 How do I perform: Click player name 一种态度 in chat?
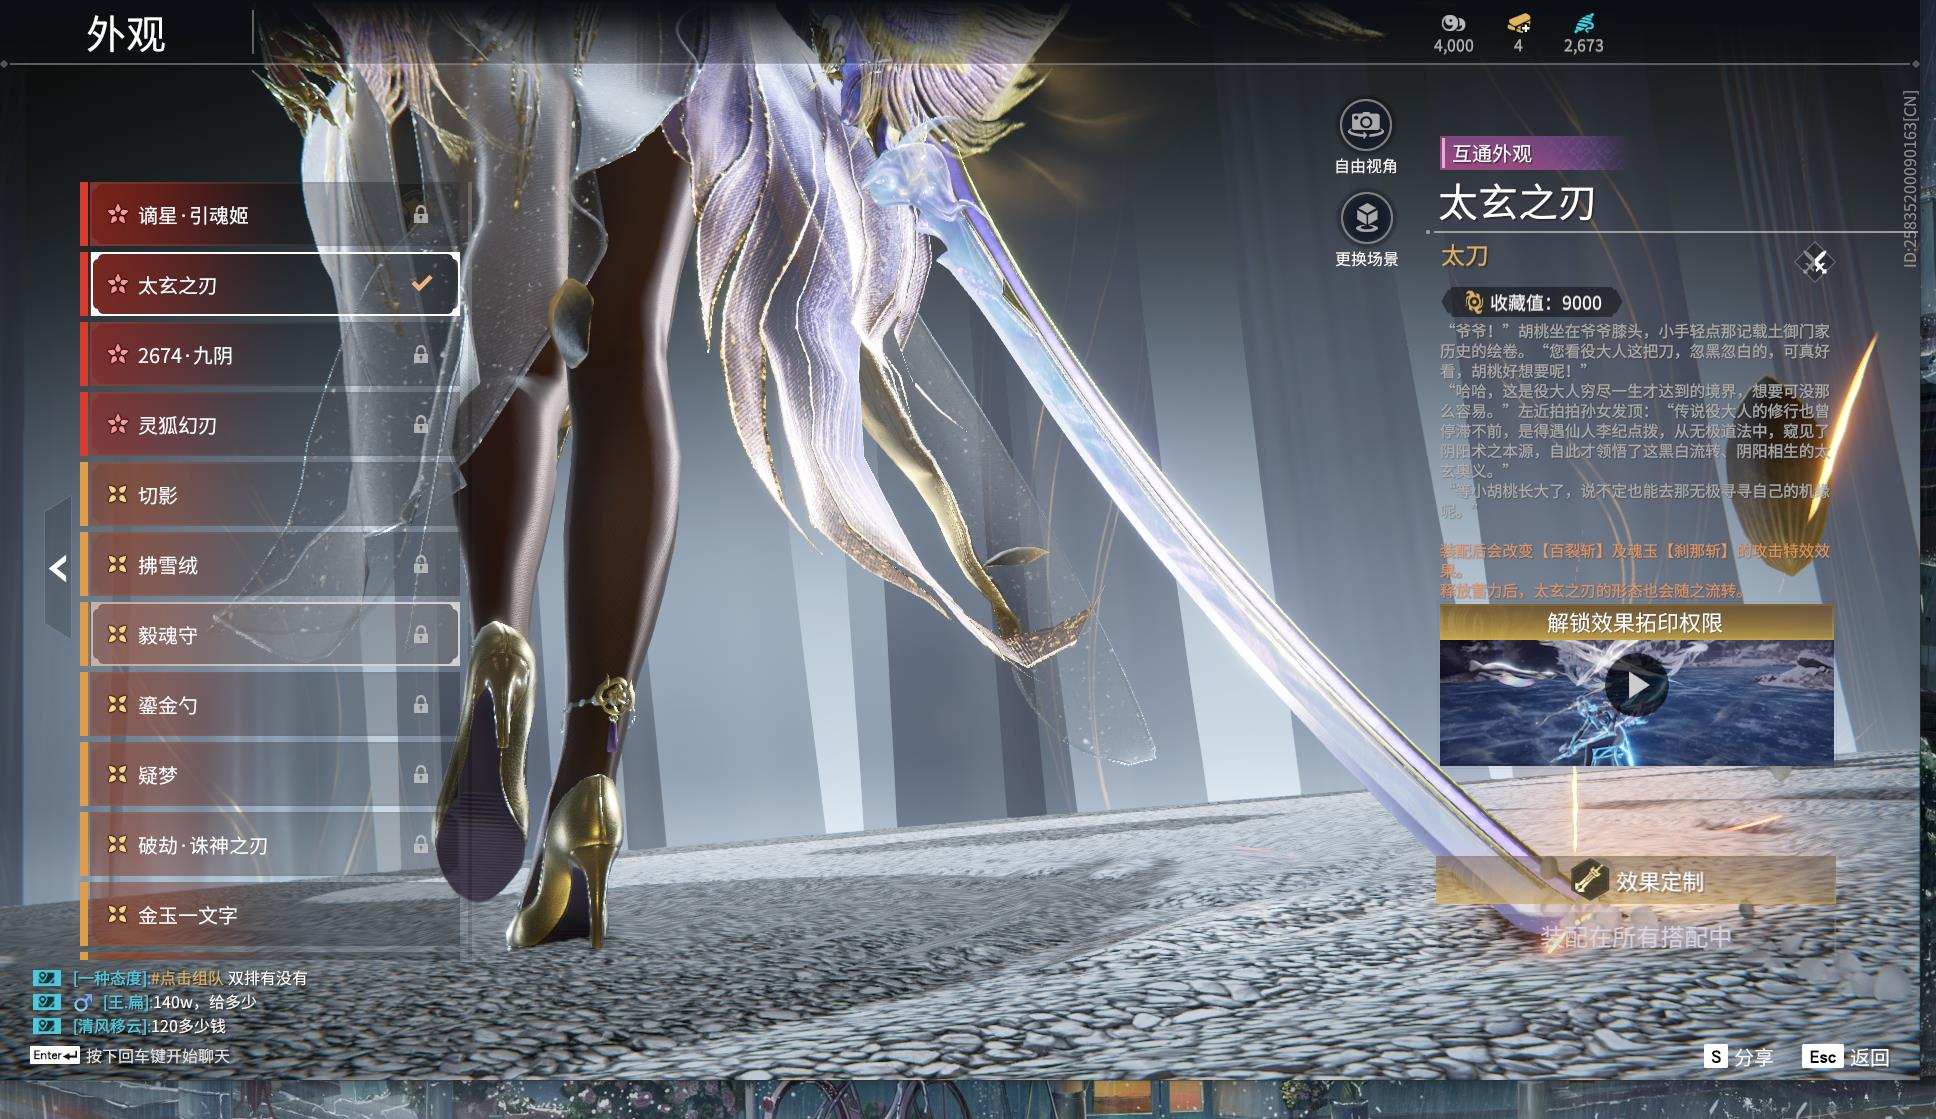tap(111, 978)
